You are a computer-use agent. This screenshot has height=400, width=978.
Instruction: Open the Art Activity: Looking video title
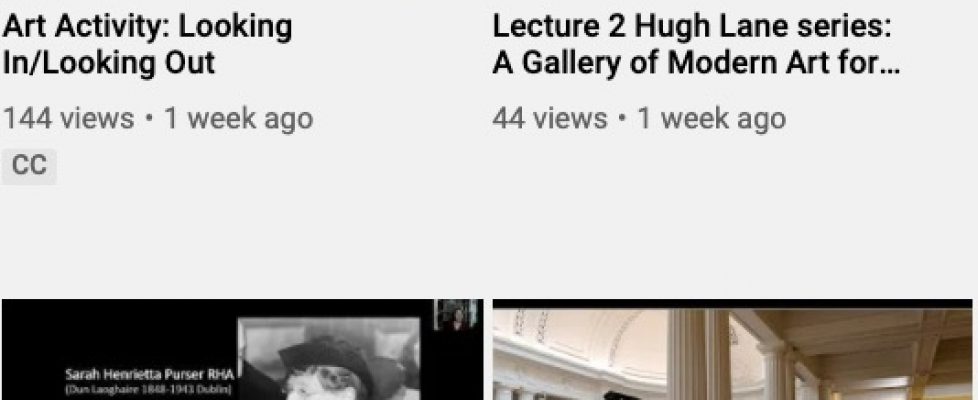tap(147, 45)
